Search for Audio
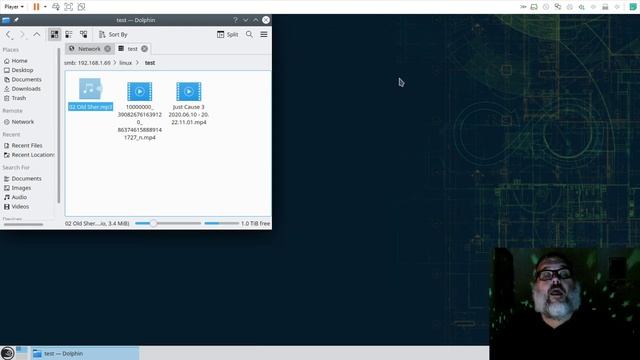The image size is (640, 360). (16, 198)
